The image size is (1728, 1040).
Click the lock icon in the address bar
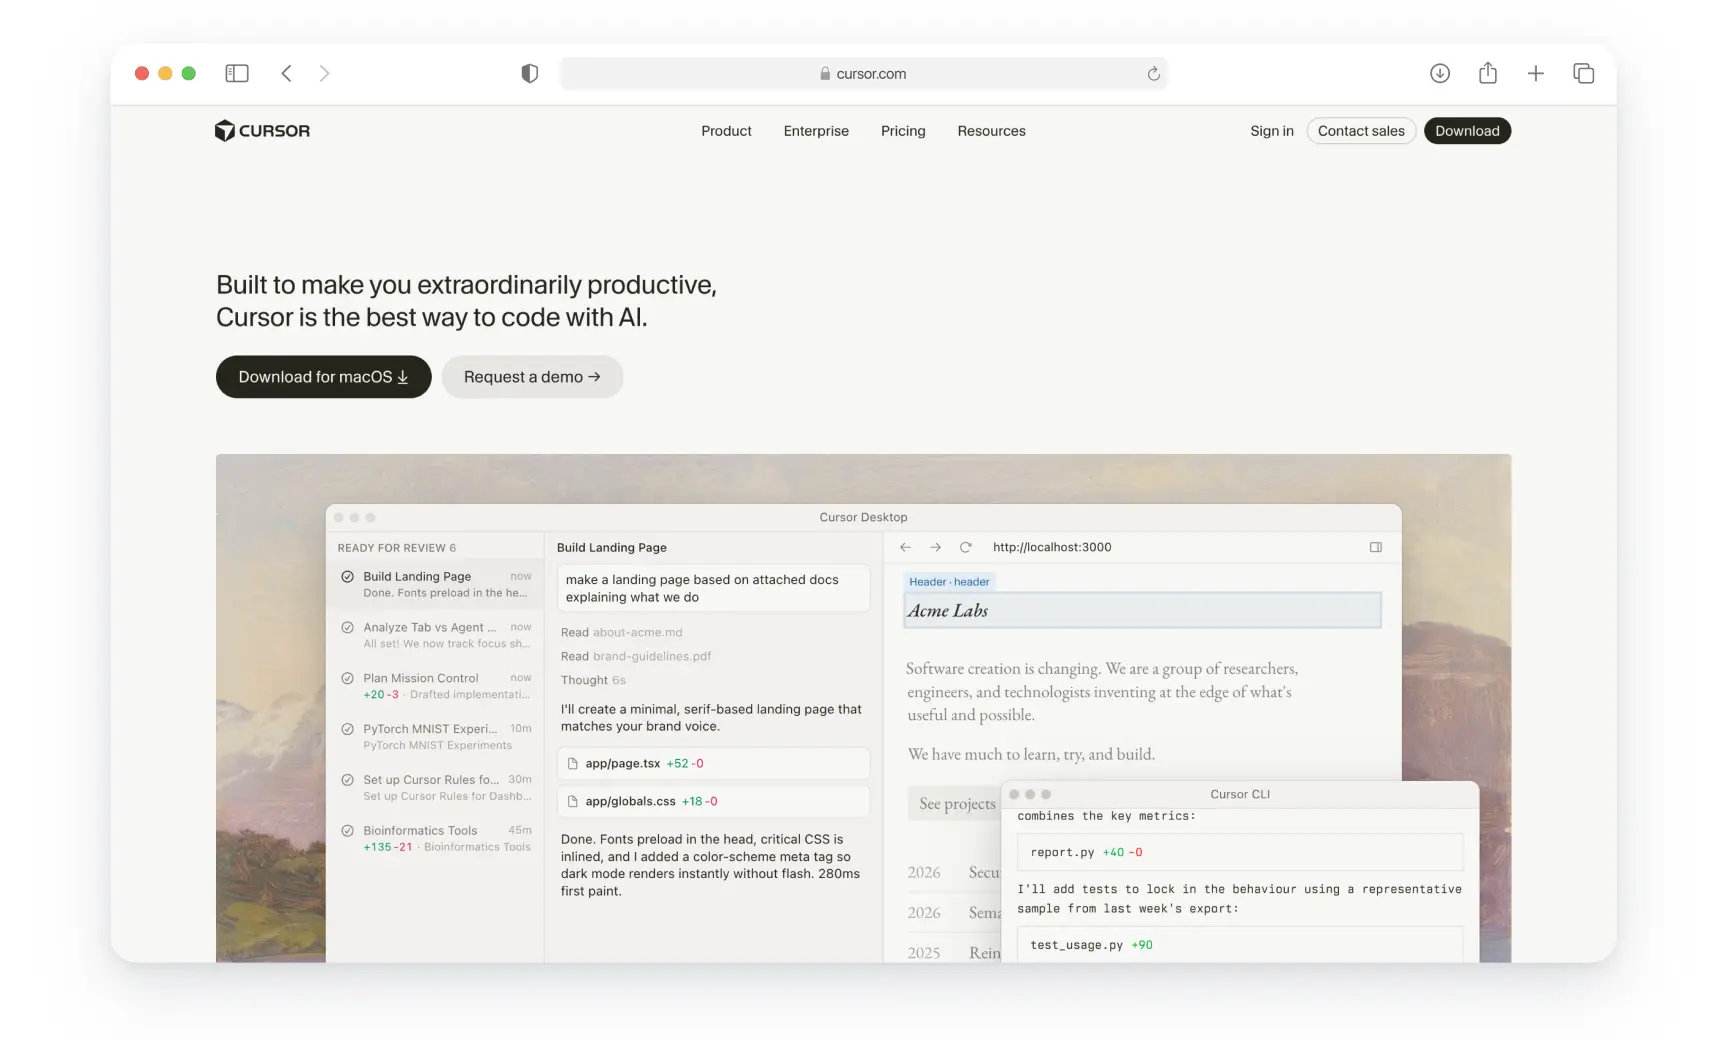click(825, 73)
